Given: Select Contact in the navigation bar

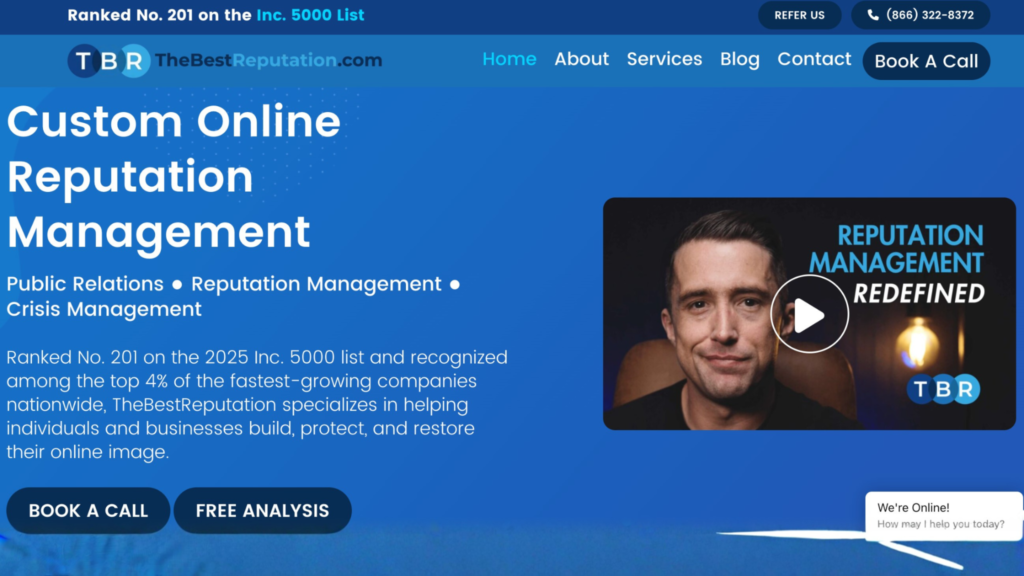Looking at the screenshot, I should pyautogui.click(x=814, y=59).
